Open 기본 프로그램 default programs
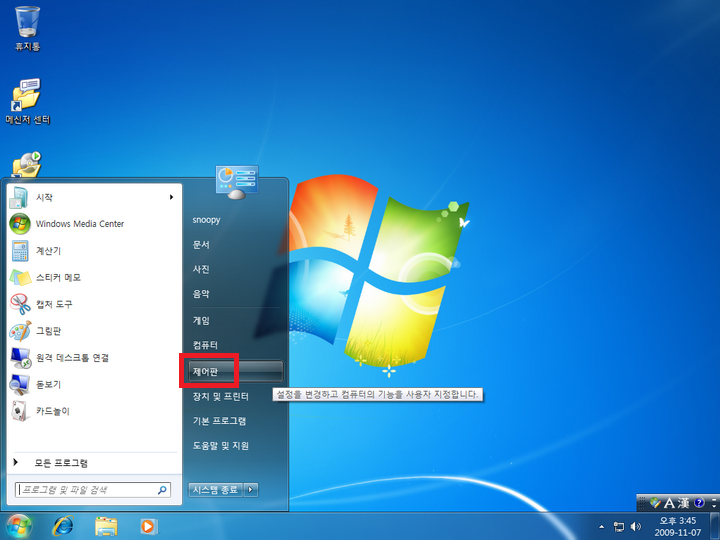 click(219, 421)
